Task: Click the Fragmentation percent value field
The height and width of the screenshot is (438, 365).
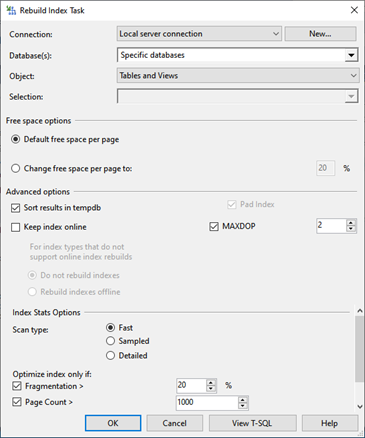Action: tap(191, 385)
